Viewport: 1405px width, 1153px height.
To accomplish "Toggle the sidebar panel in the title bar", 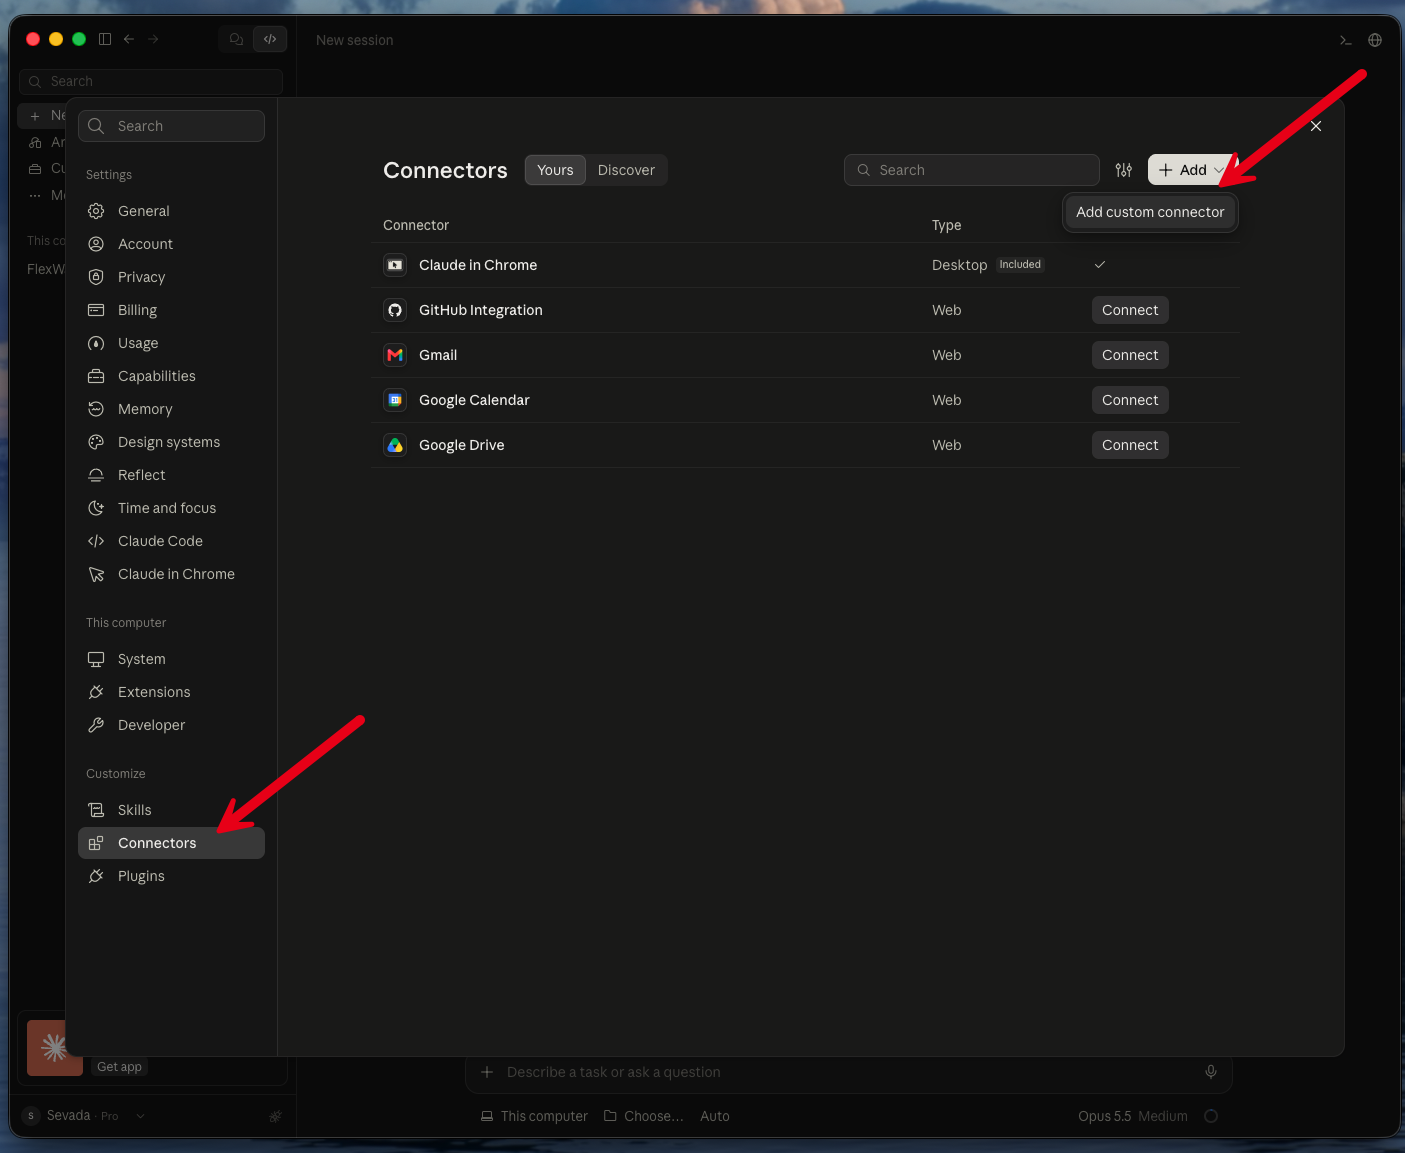I will click(105, 39).
